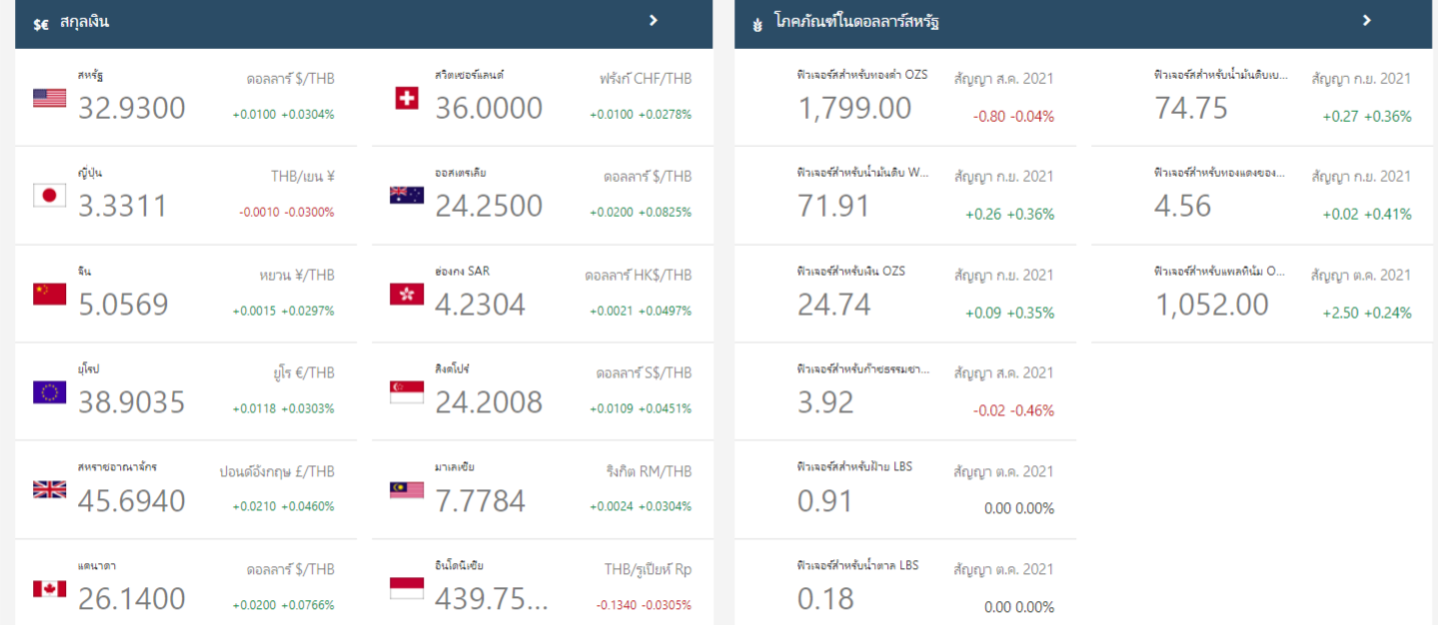Image resolution: width=1438 pixels, height=625 pixels.
Task: Click the Switzerland flag icon
Action: [x=407, y=98]
